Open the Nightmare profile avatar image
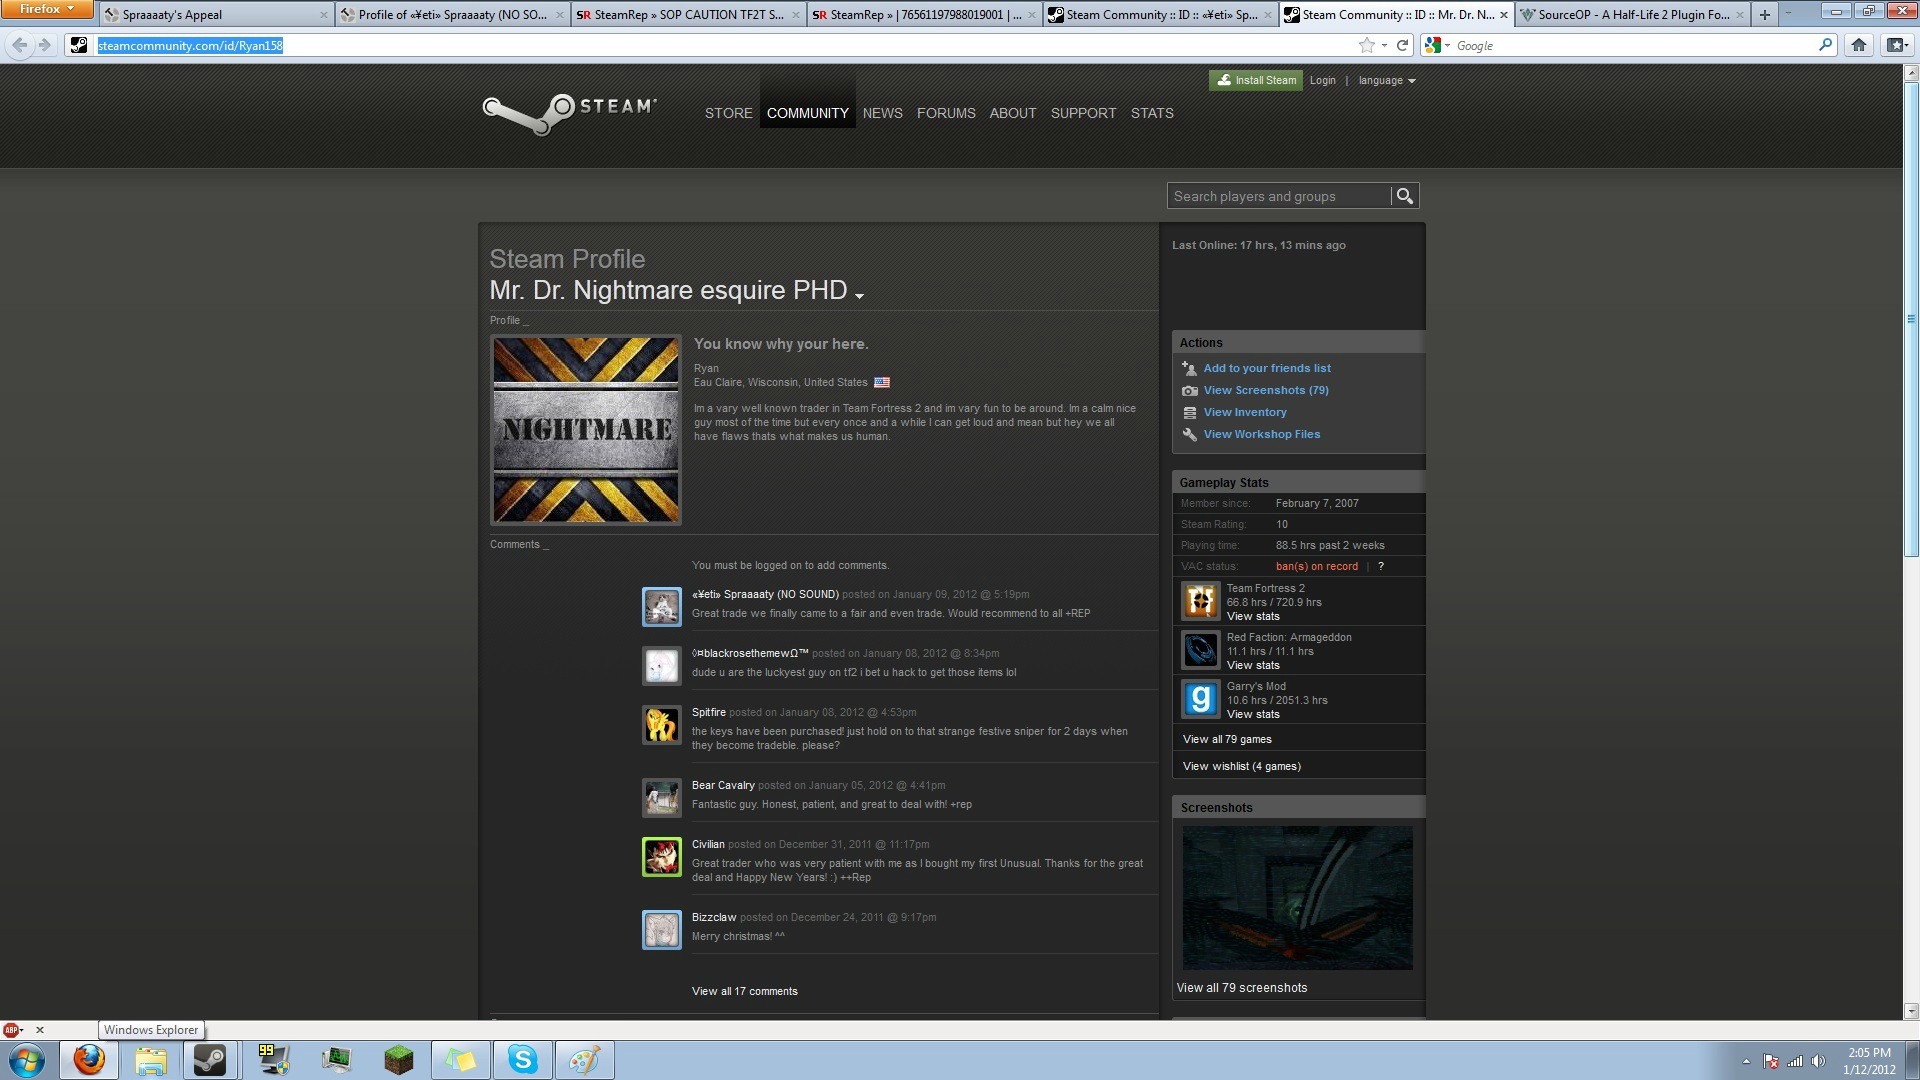Viewport: 1920px width, 1080px height. 586,430
